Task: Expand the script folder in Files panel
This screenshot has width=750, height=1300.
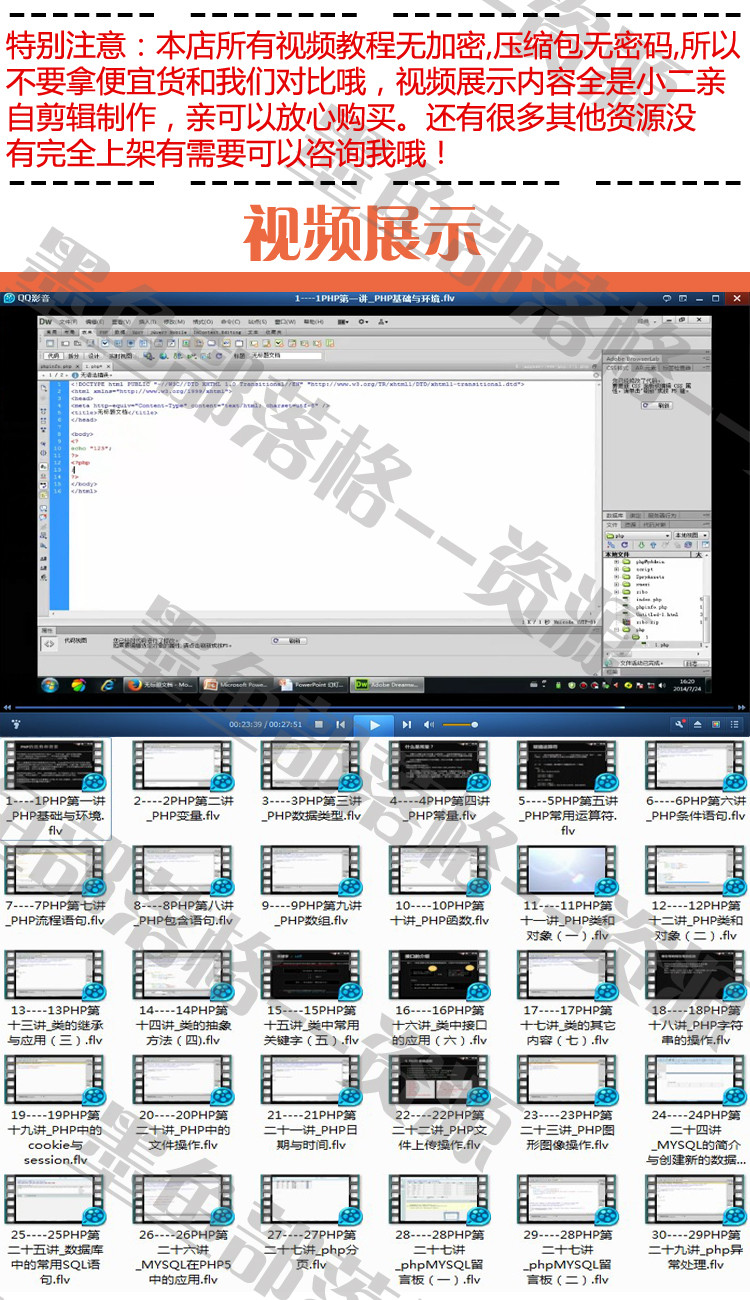Action: (617, 569)
